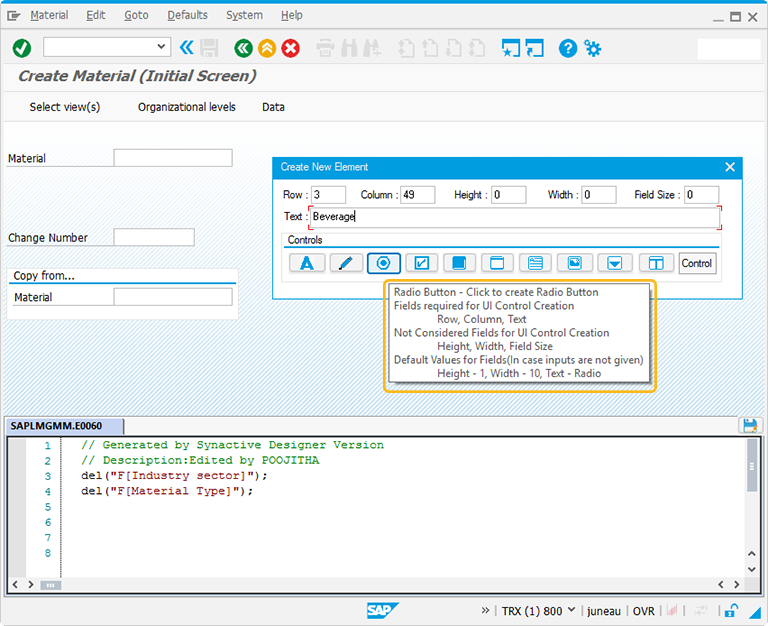Click the Height field in dialog
The image size is (768, 626).
click(509, 194)
